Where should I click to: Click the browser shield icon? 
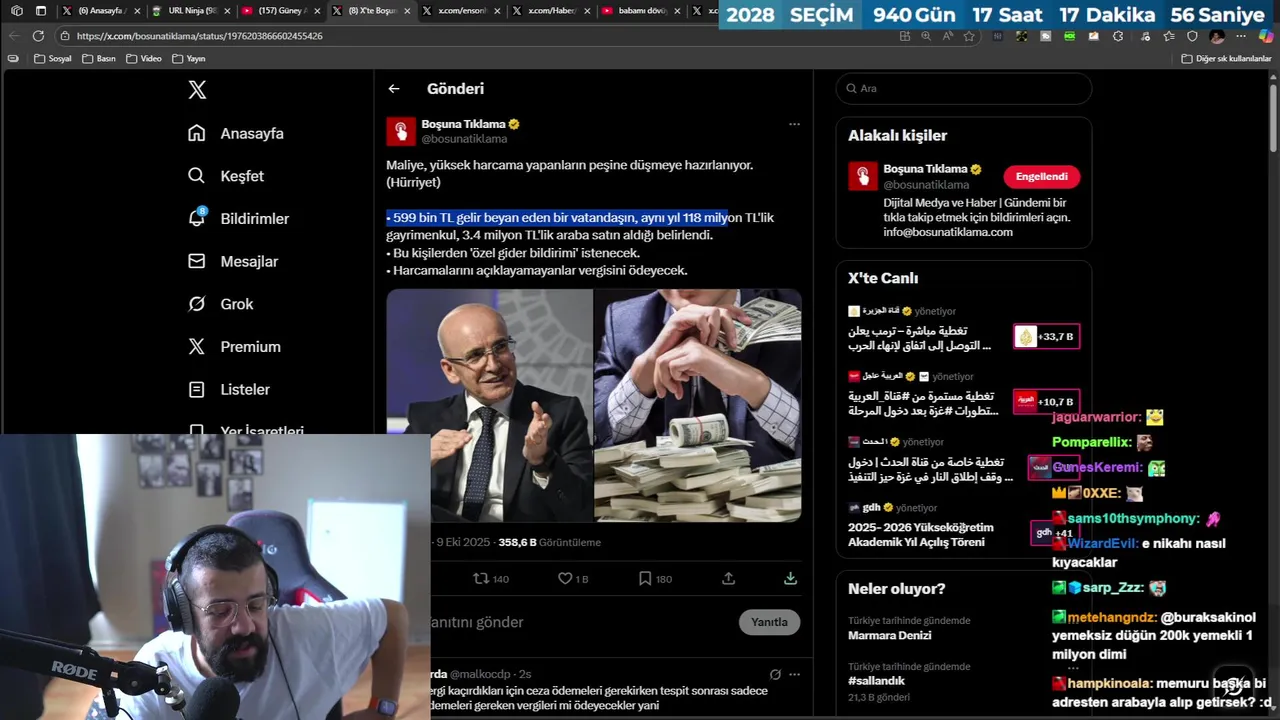click(x=1192, y=36)
